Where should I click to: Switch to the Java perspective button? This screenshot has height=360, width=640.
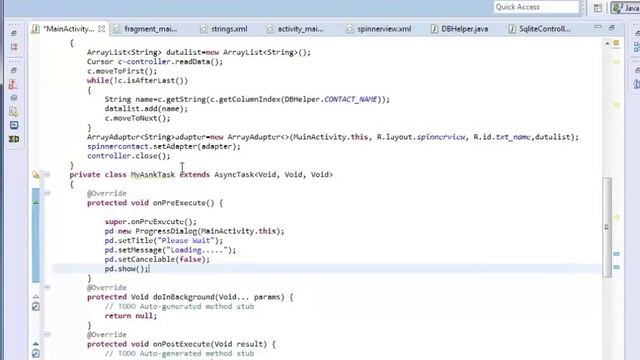626,8
